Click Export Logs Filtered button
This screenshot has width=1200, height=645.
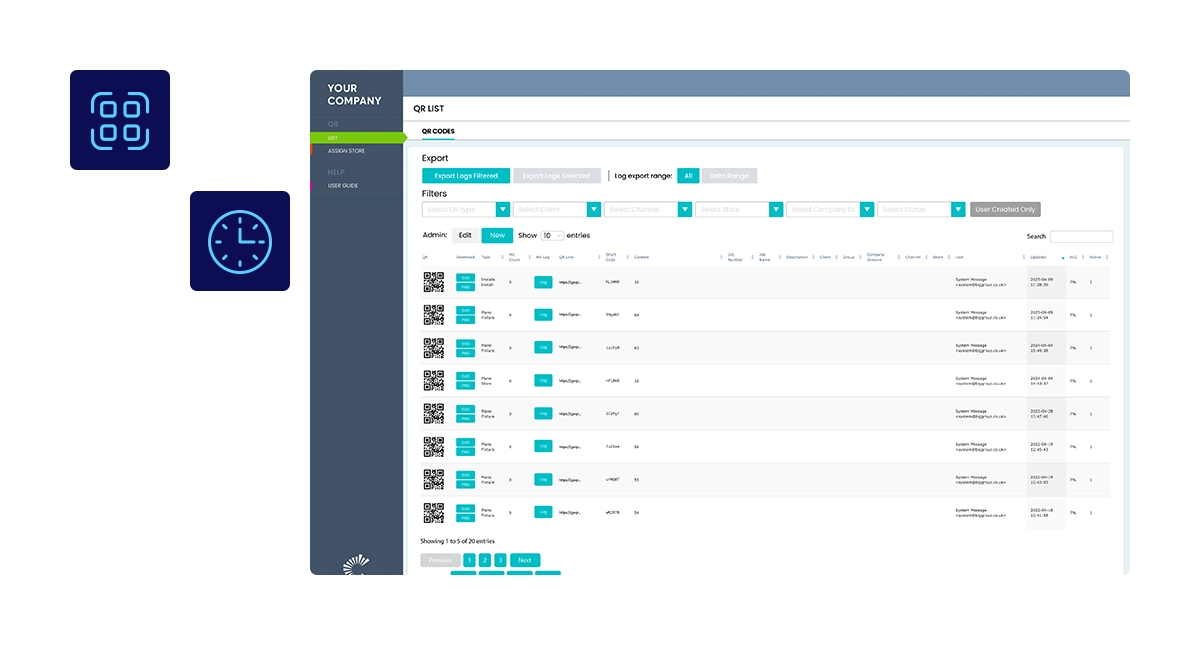[x=466, y=176]
